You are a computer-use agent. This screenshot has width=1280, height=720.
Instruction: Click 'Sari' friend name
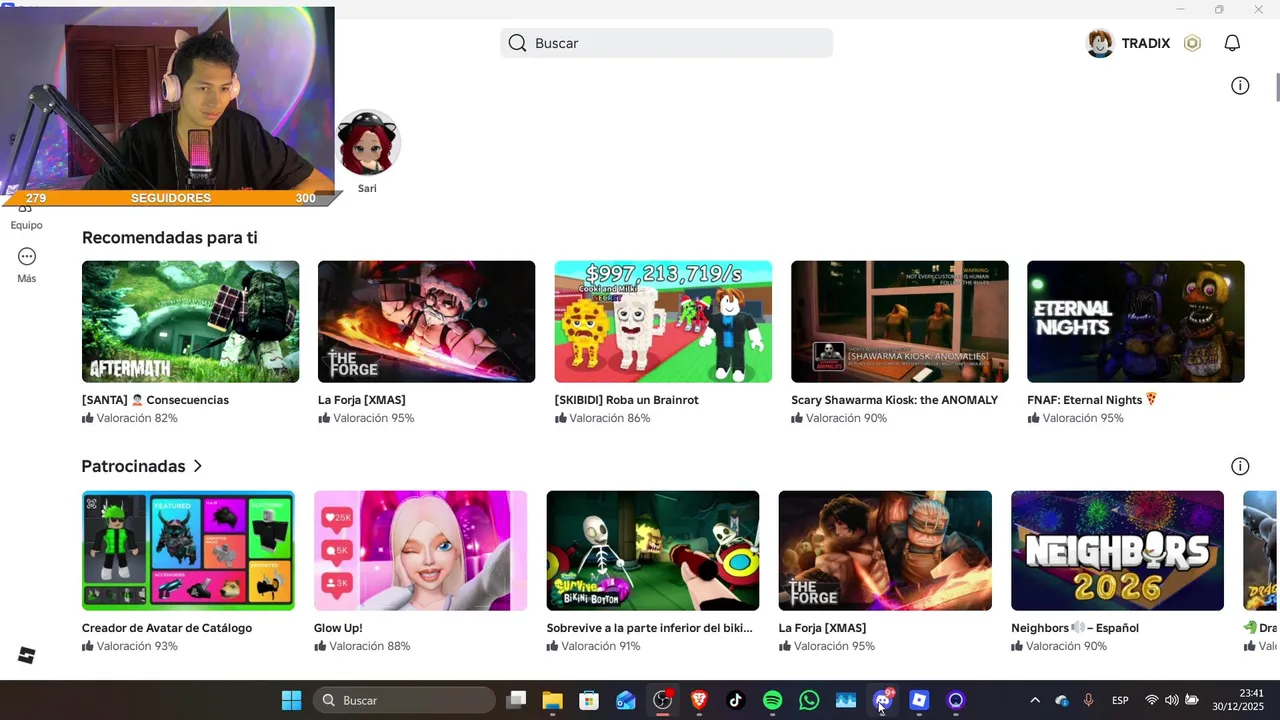(367, 188)
